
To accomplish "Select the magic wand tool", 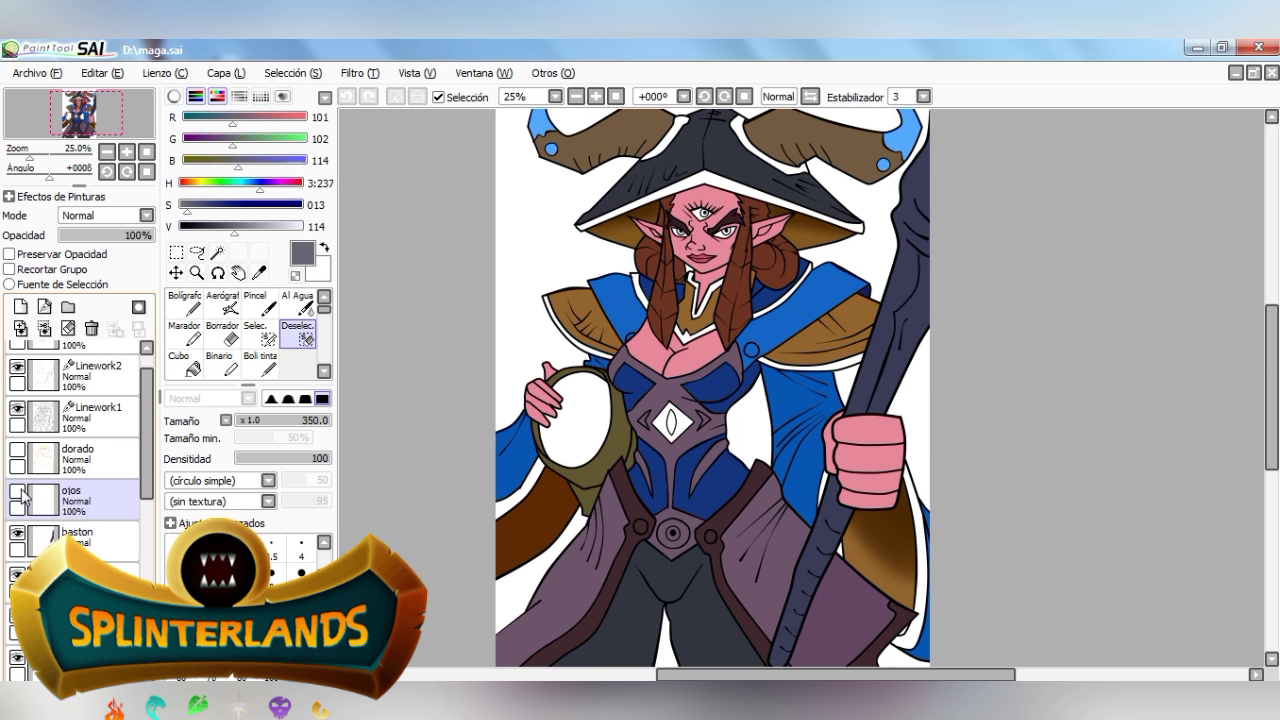I will coord(217,253).
